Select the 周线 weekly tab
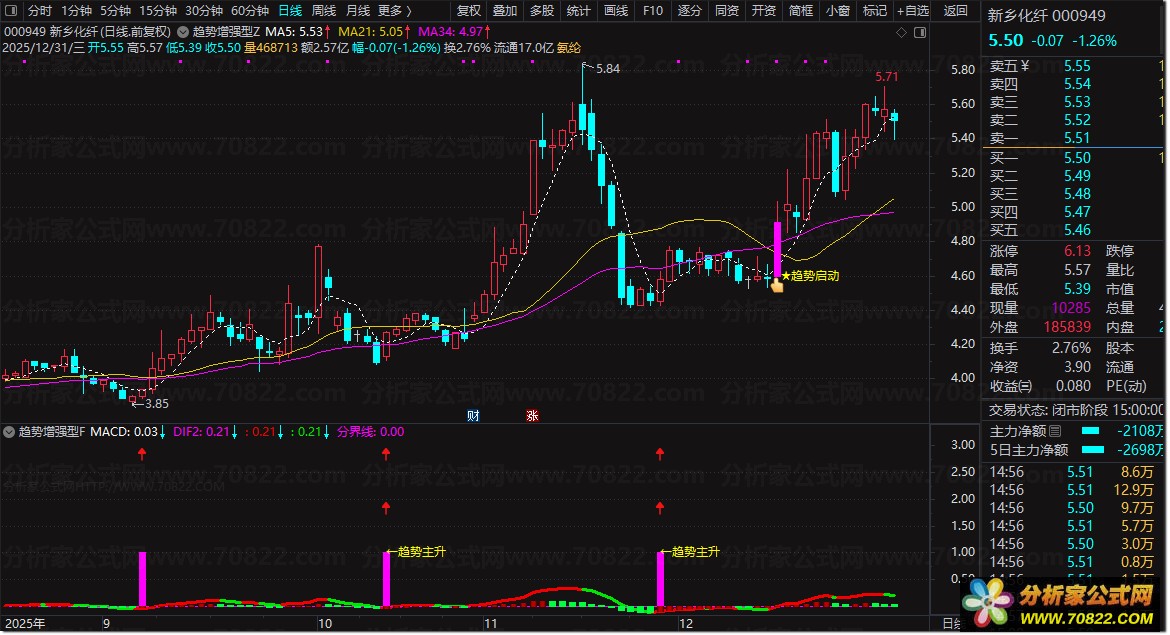1170x635 pixels. pyautogui.click(x=324, y=10)
